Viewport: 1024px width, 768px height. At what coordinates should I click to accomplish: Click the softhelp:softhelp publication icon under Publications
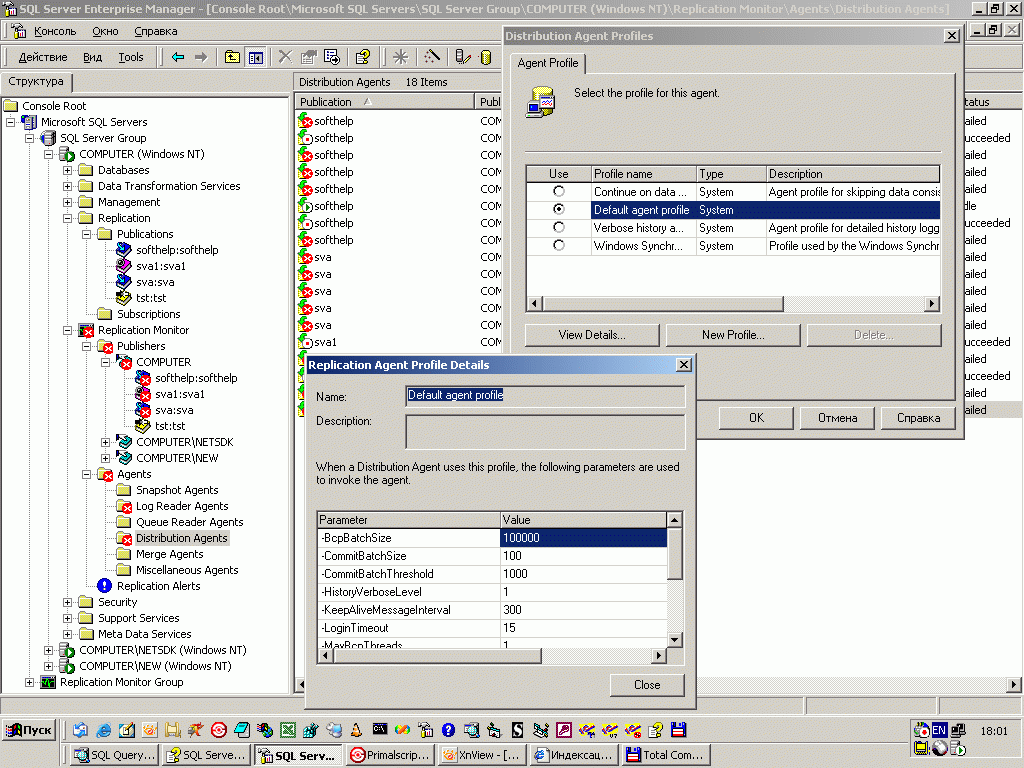pyautogui.click(x=124, y=250)
